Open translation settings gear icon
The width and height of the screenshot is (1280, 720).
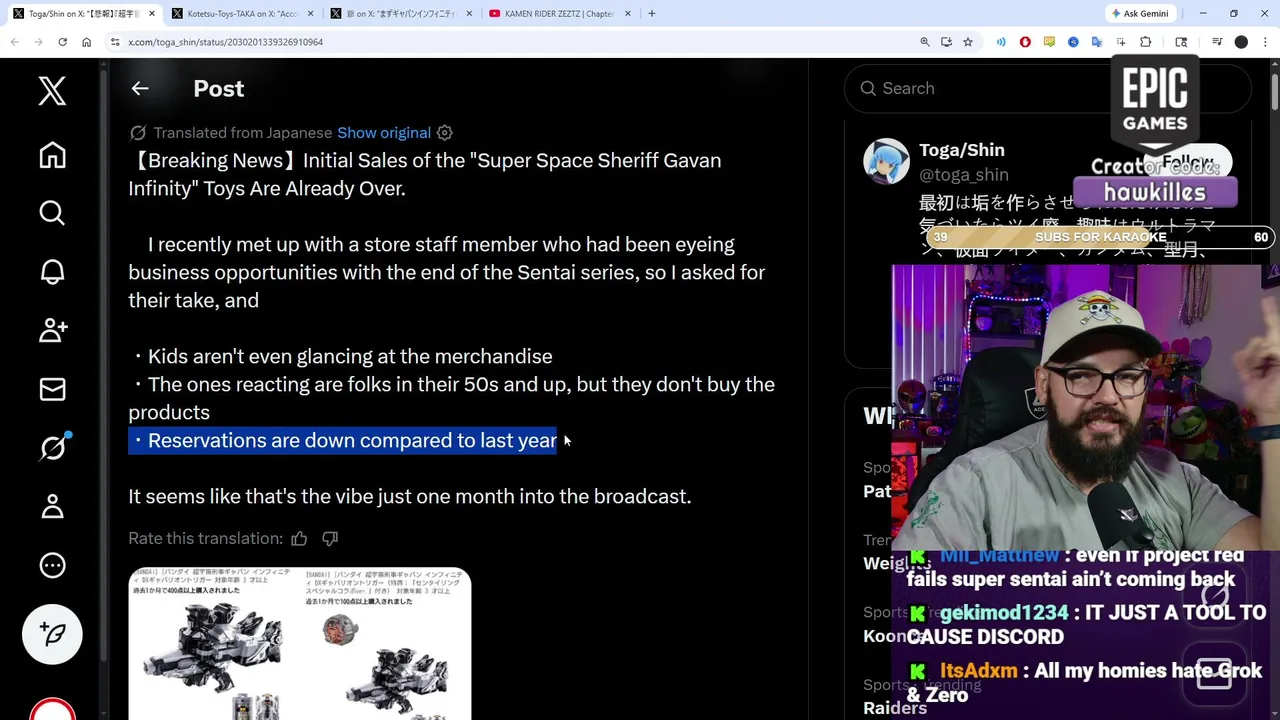(445, 133)
